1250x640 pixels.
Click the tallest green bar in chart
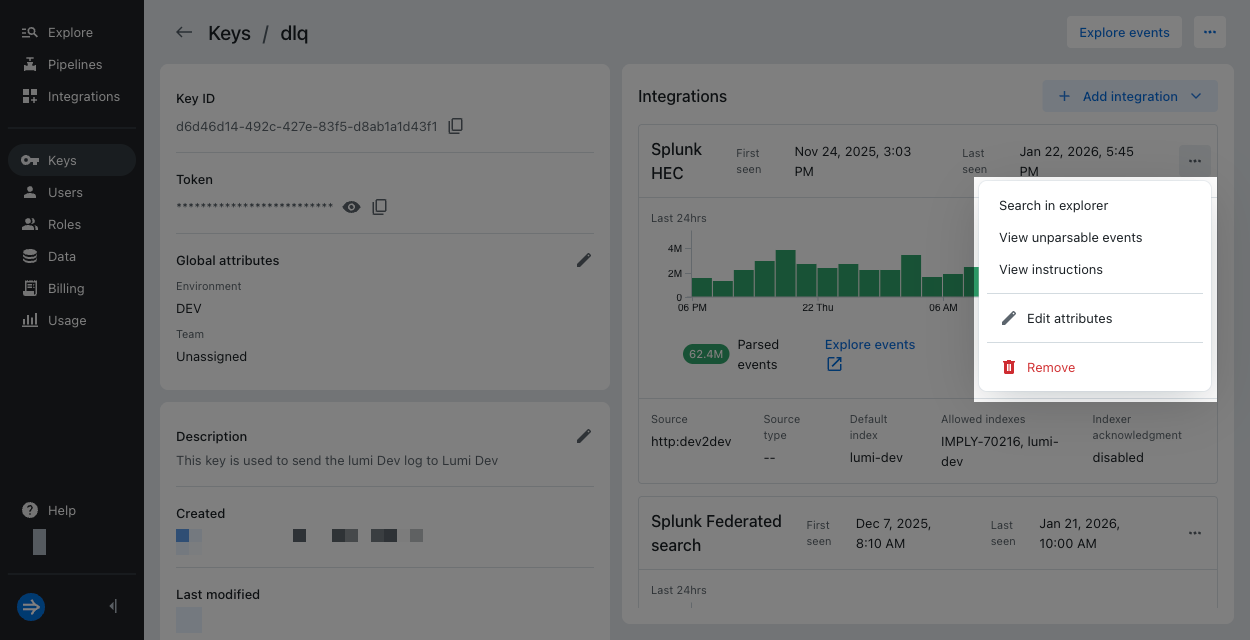785,274
